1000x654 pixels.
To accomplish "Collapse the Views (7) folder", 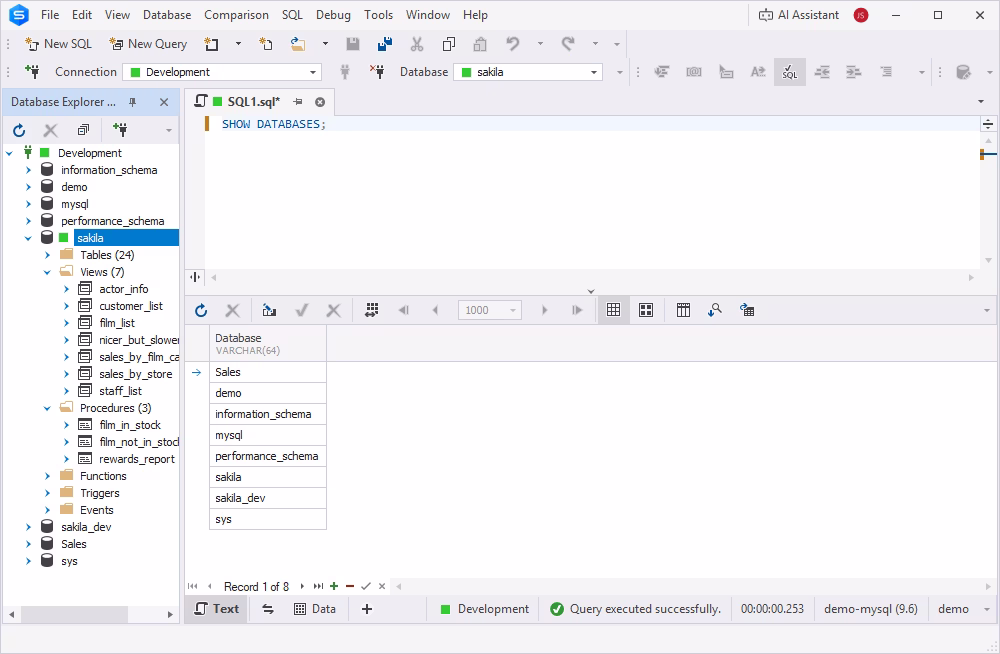I will pyautogui.click(x=47, y=272).
